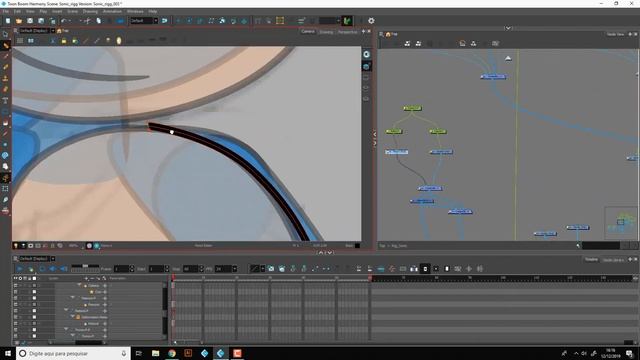The image size is (640, 360).
Task: Click the Frame number field
Action: (121, 269)
